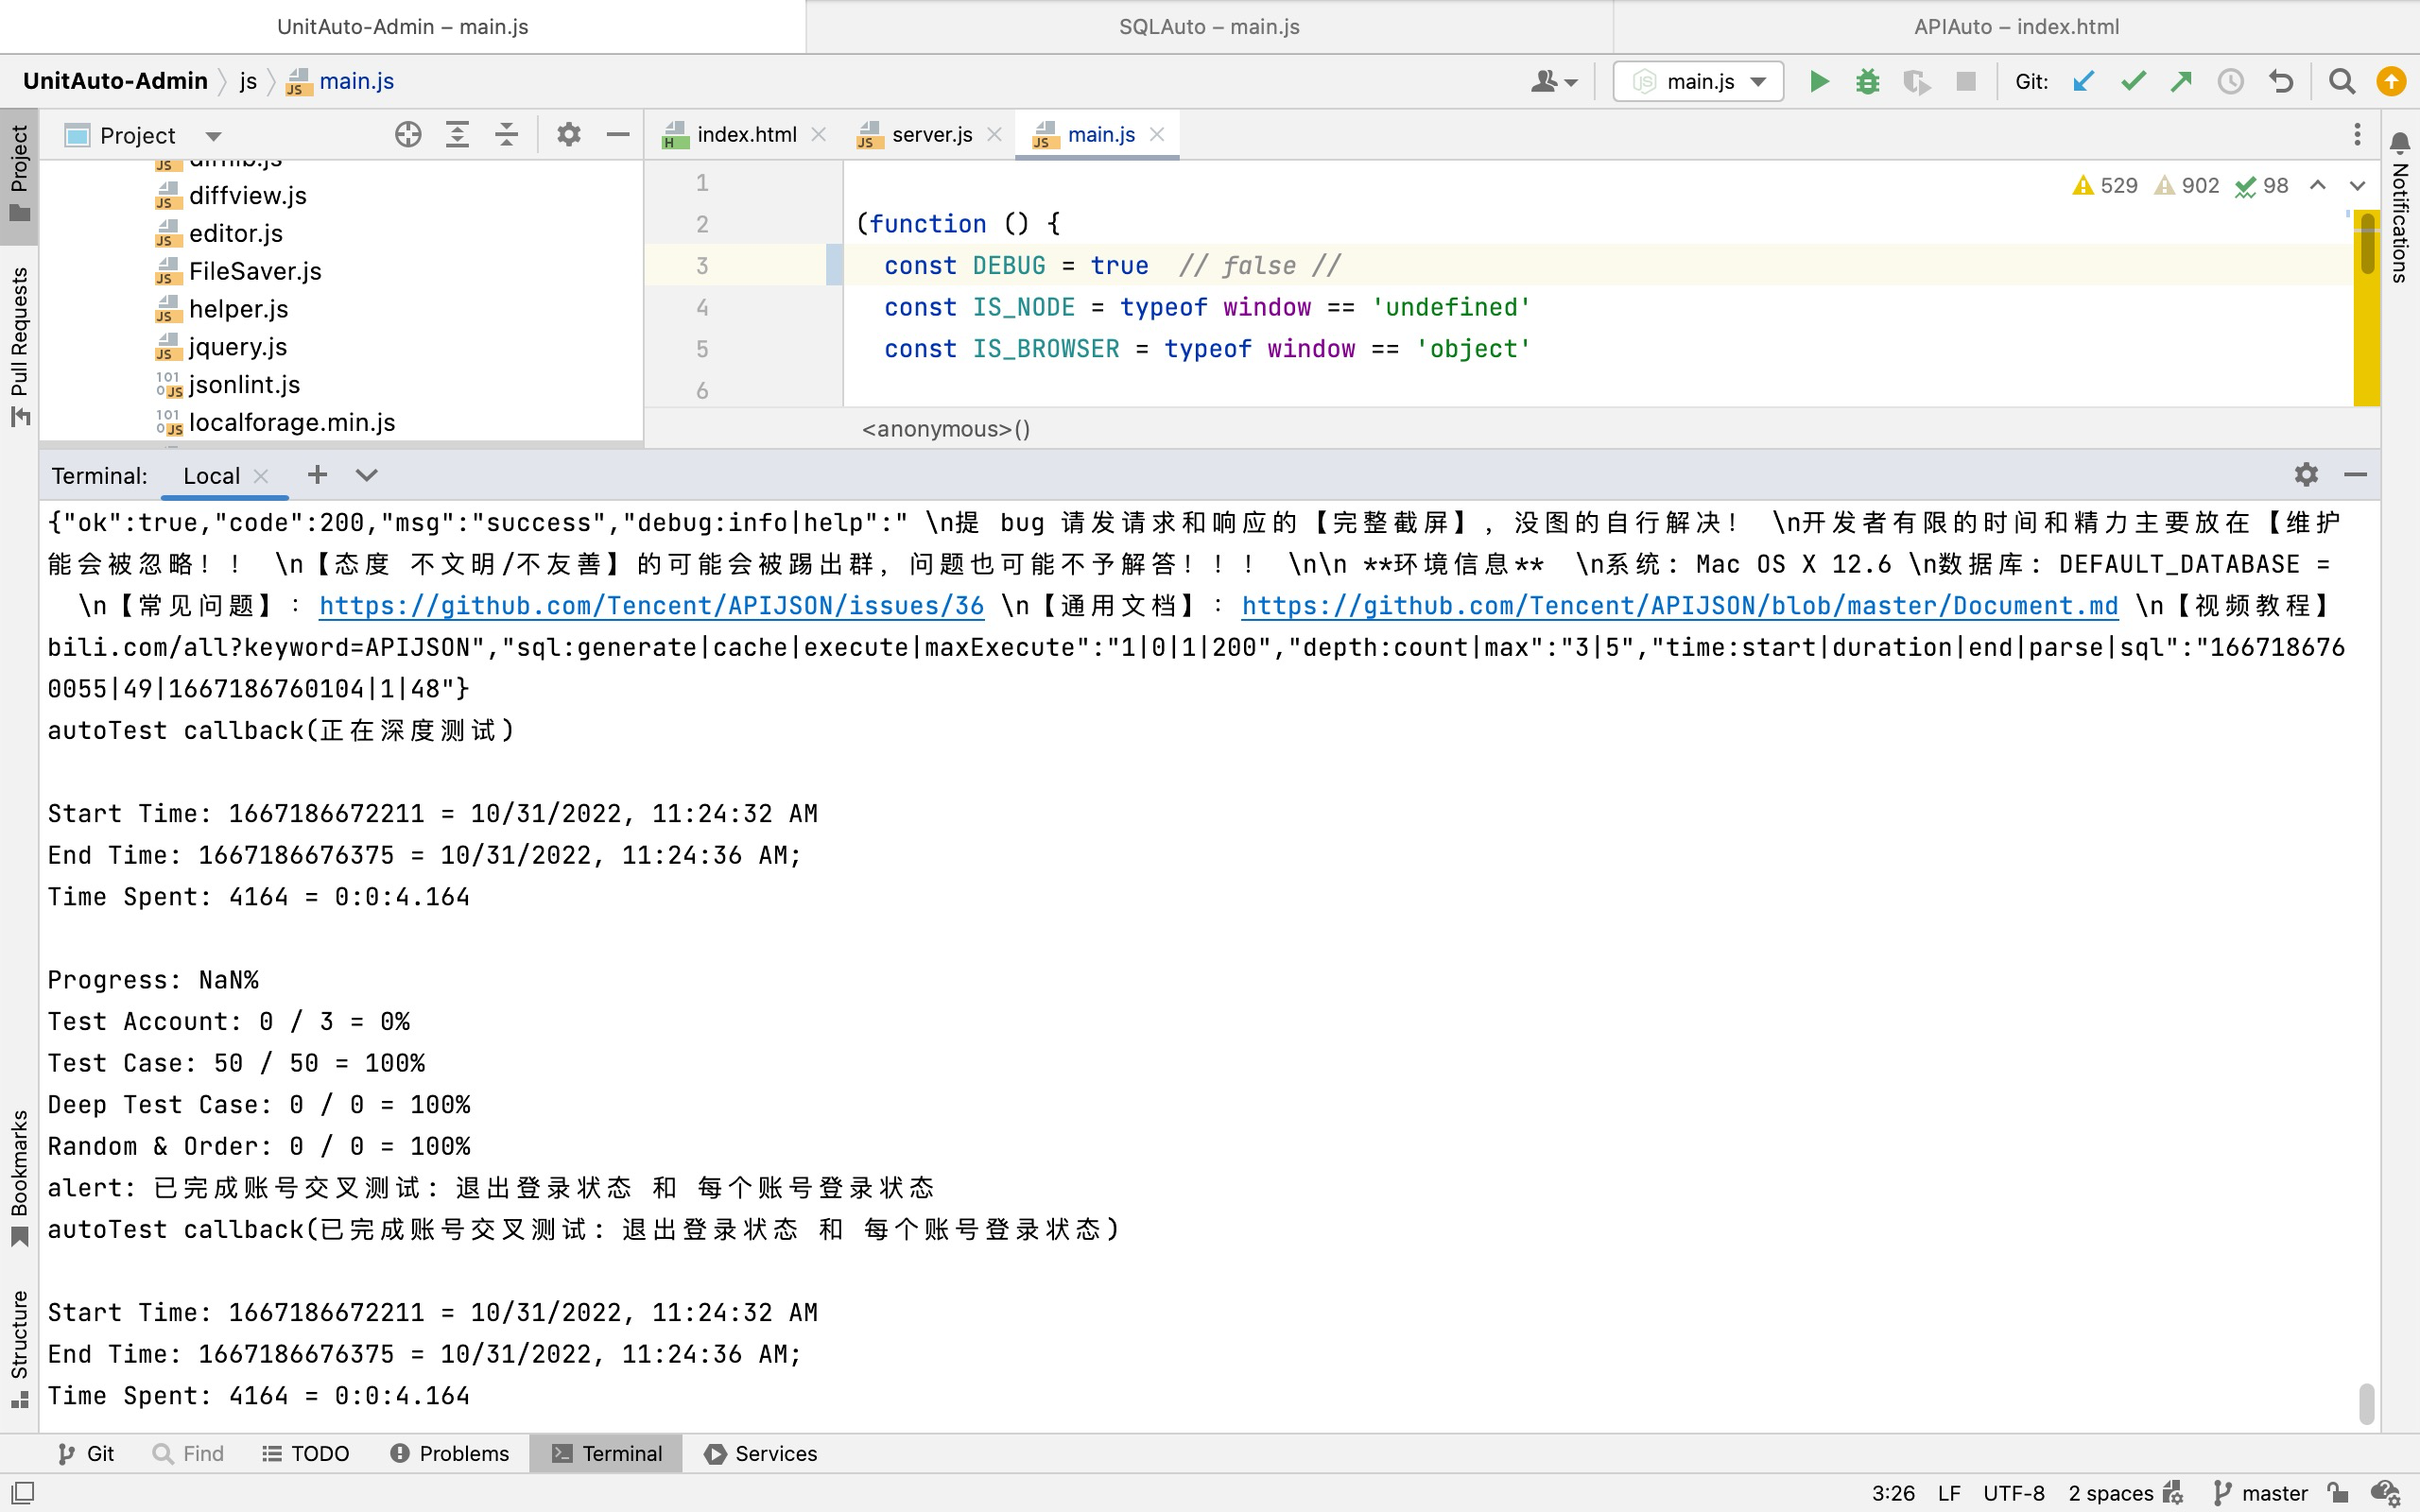Close the Local terminal tab

click(x=261, y=476)
